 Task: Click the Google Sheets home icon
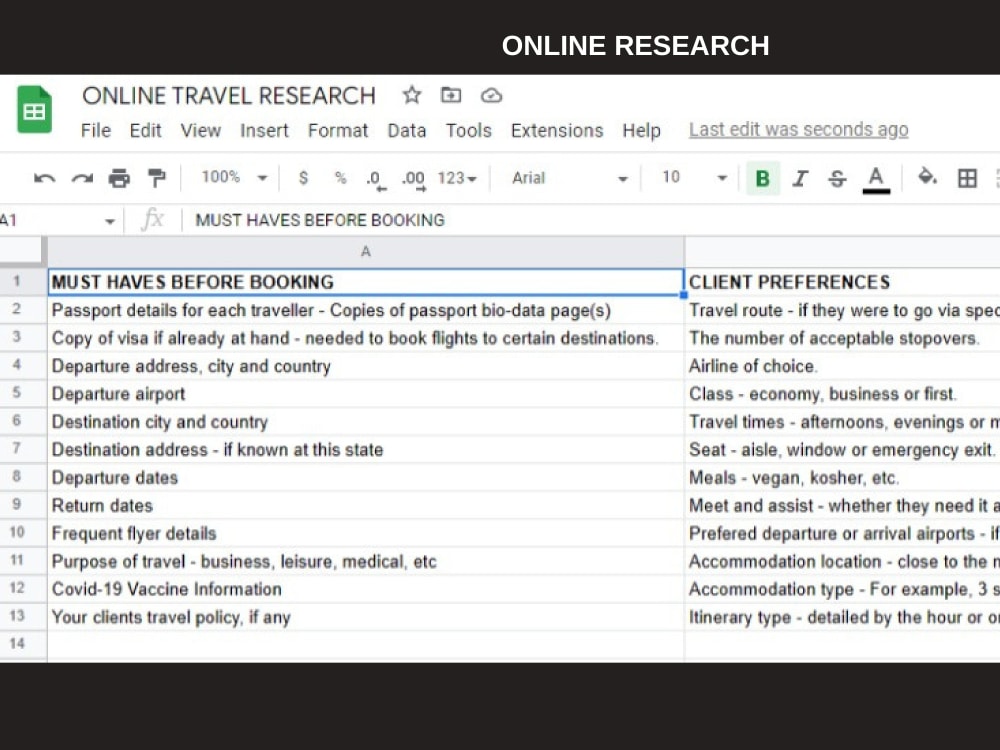(34, 109)
